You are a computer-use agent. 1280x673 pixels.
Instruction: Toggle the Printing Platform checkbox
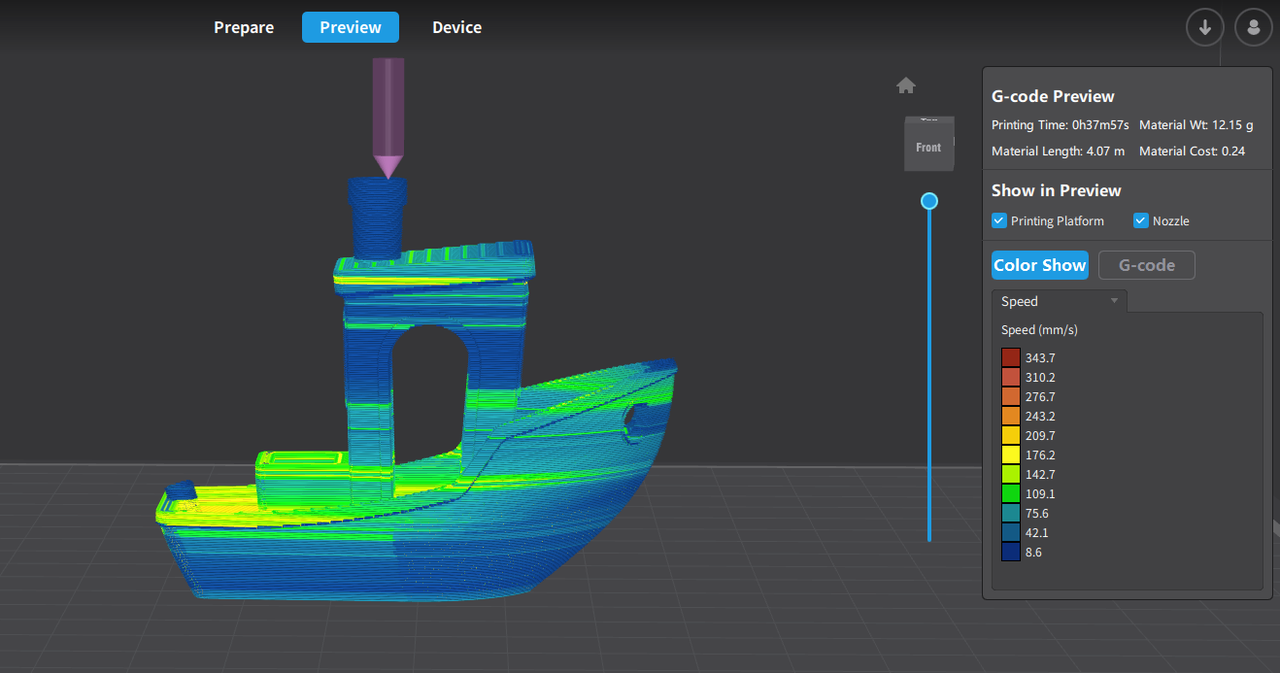pos(999,221)
